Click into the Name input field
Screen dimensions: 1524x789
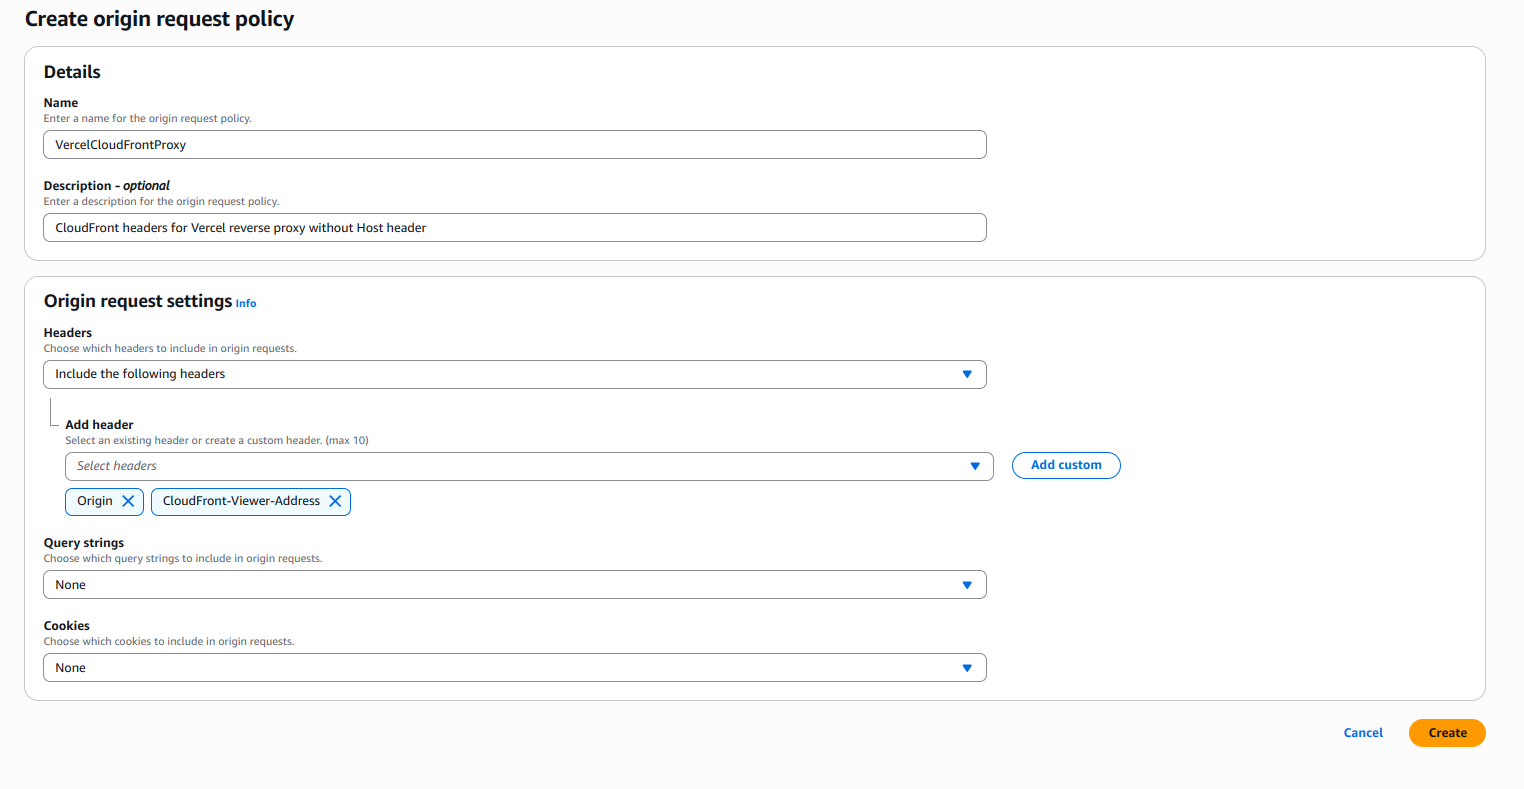(x=514, y=144)
